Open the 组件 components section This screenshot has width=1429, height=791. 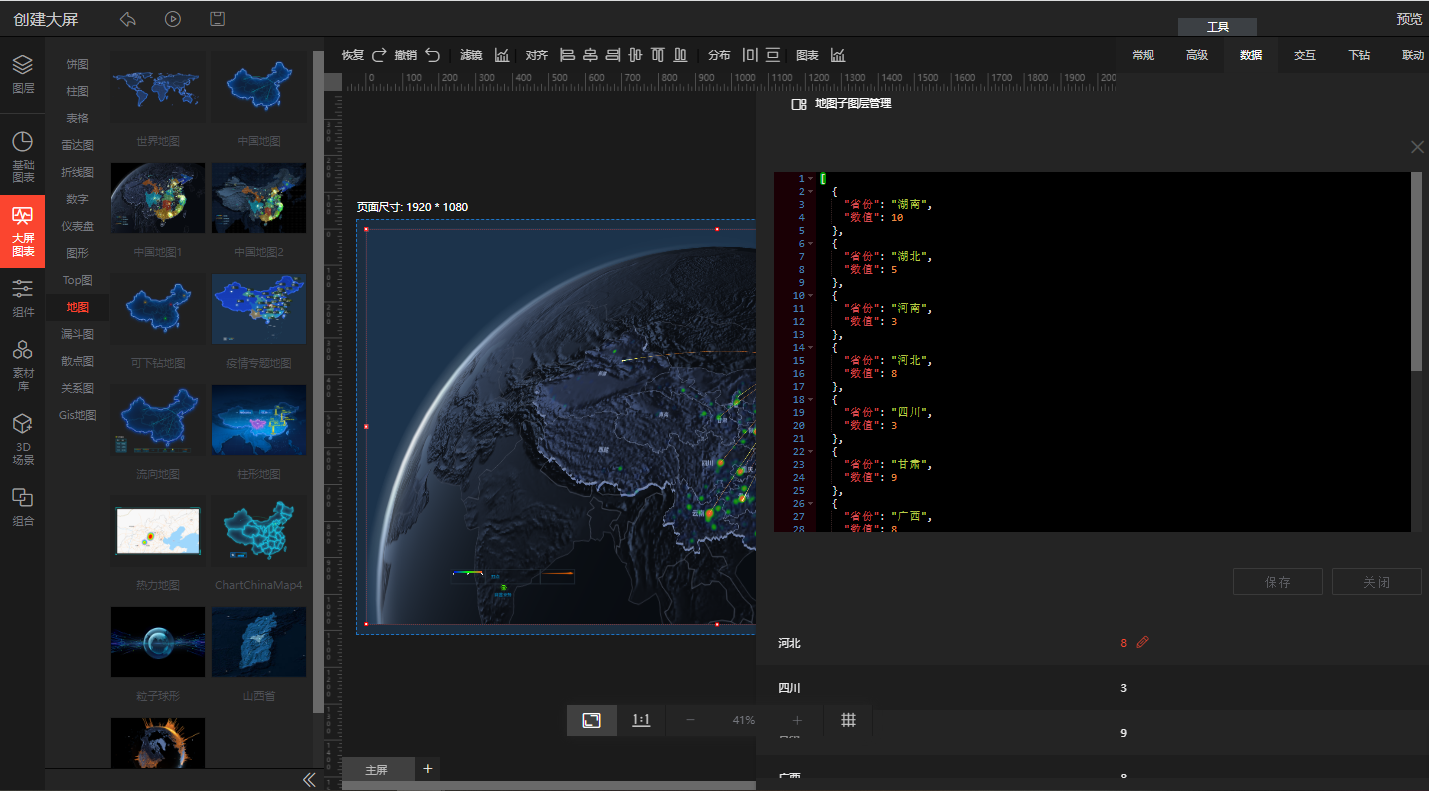click(x=22, y=298)
